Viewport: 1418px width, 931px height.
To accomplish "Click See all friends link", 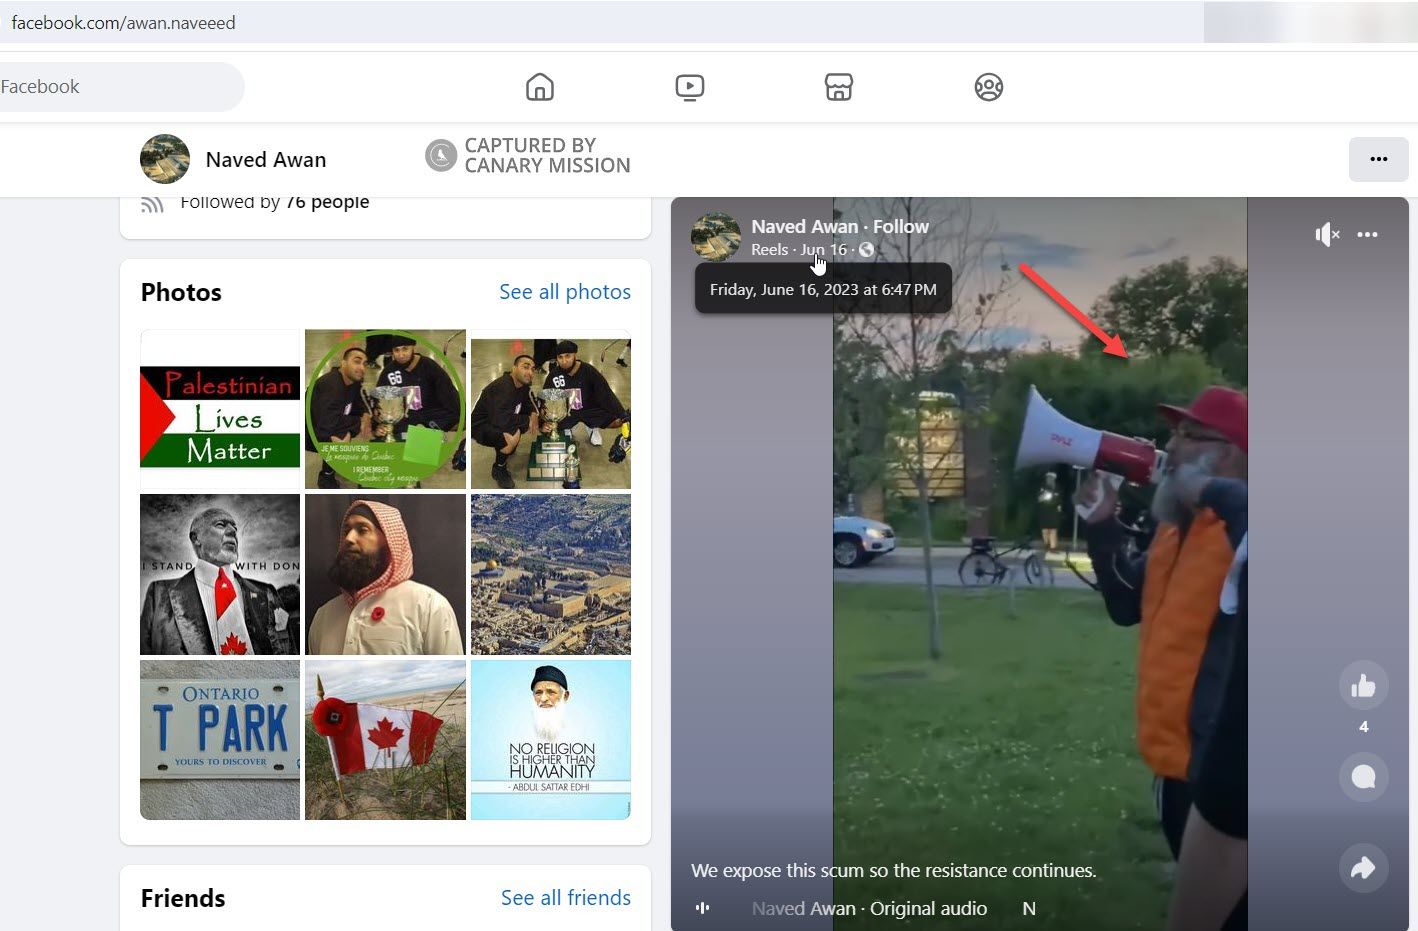I will (565, 898).
